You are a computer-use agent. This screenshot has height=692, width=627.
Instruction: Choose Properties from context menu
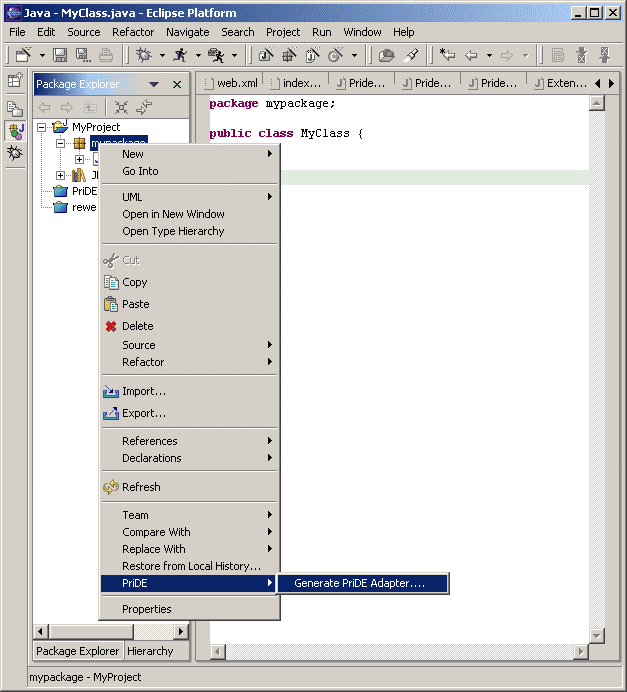tap(146, 609)
